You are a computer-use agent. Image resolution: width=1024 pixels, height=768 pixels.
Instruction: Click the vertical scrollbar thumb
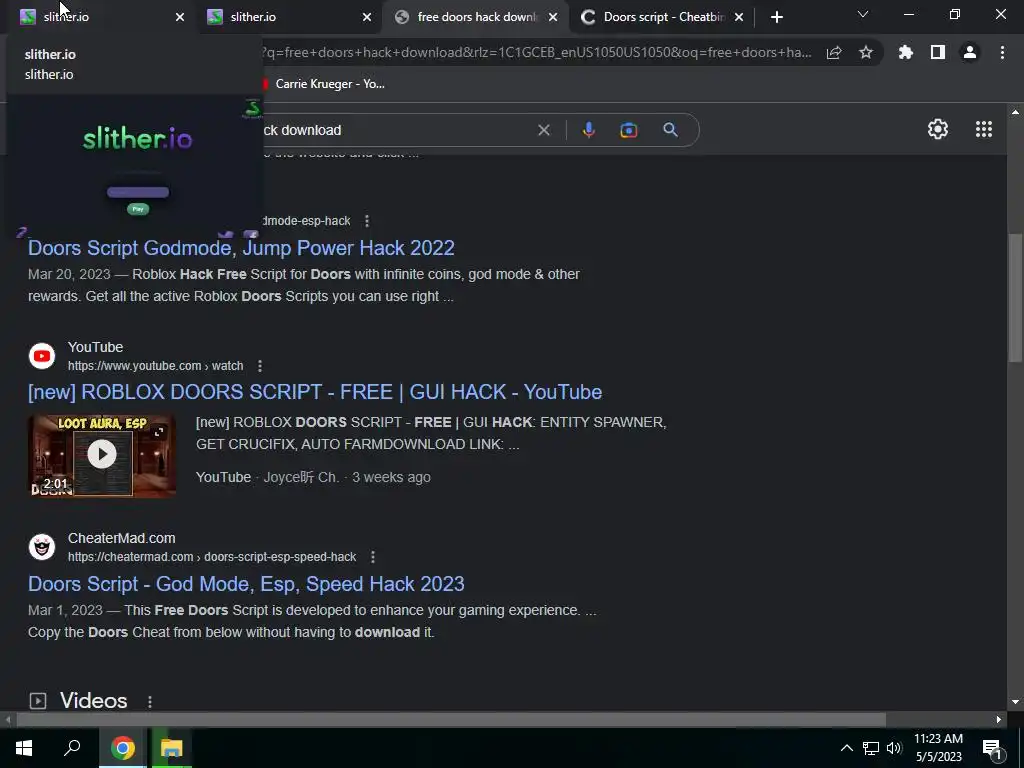[1015, 297]
